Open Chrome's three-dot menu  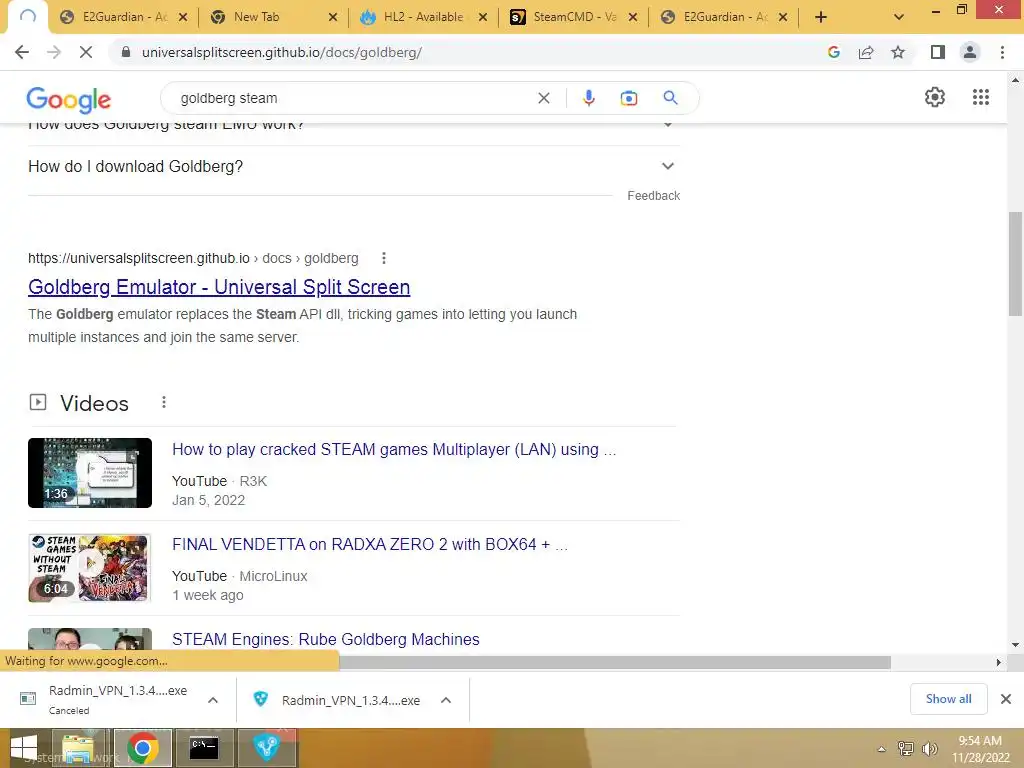pyautogui.click(x=1002, y=52)
